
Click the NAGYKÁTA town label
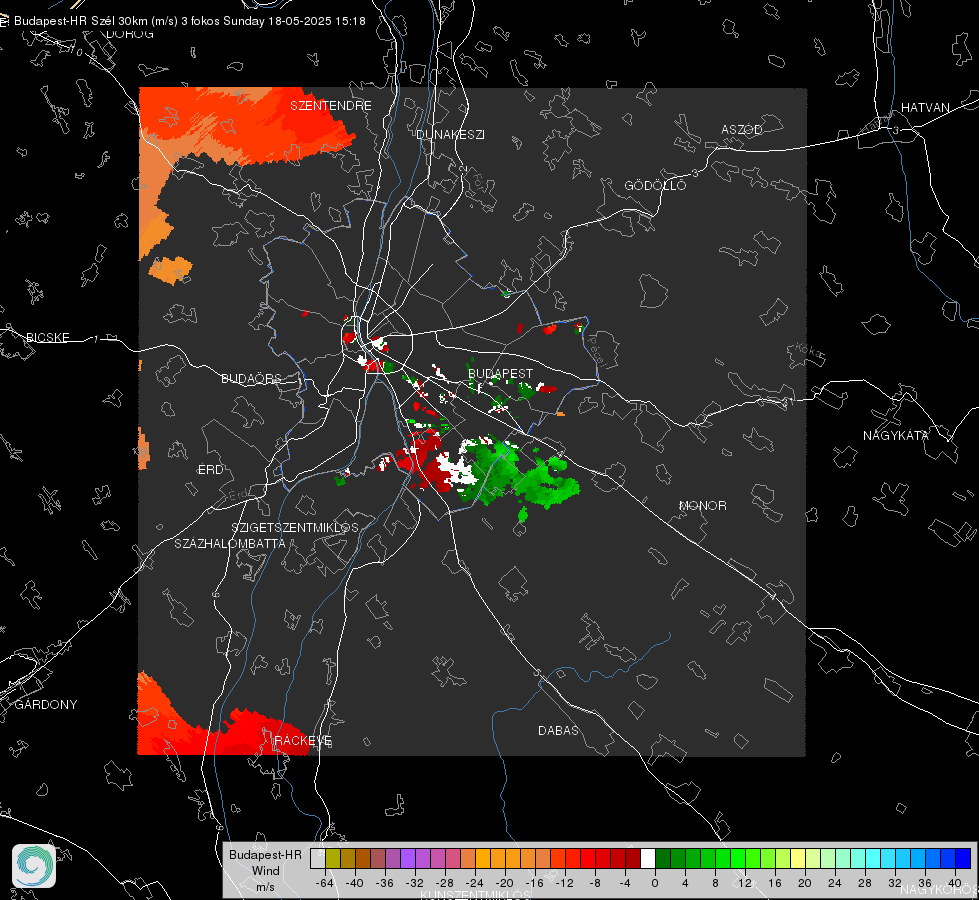coord(896,435)
